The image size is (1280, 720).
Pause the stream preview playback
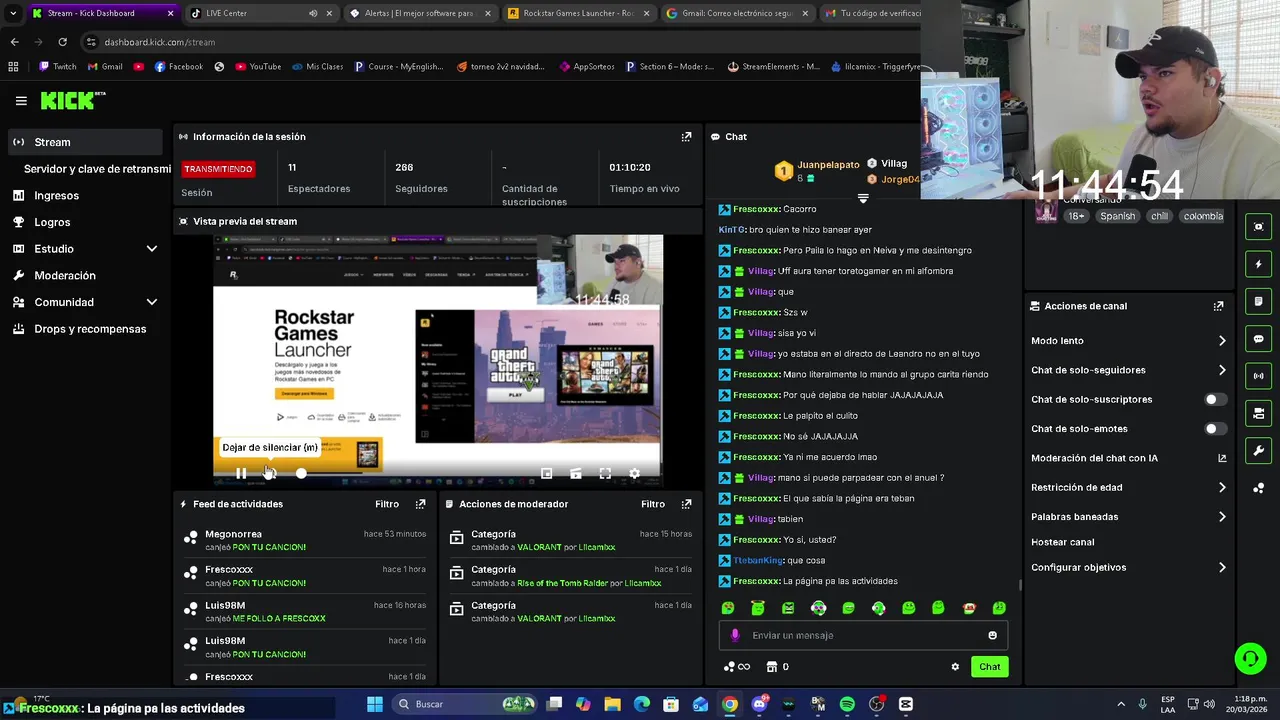point(241,473)
